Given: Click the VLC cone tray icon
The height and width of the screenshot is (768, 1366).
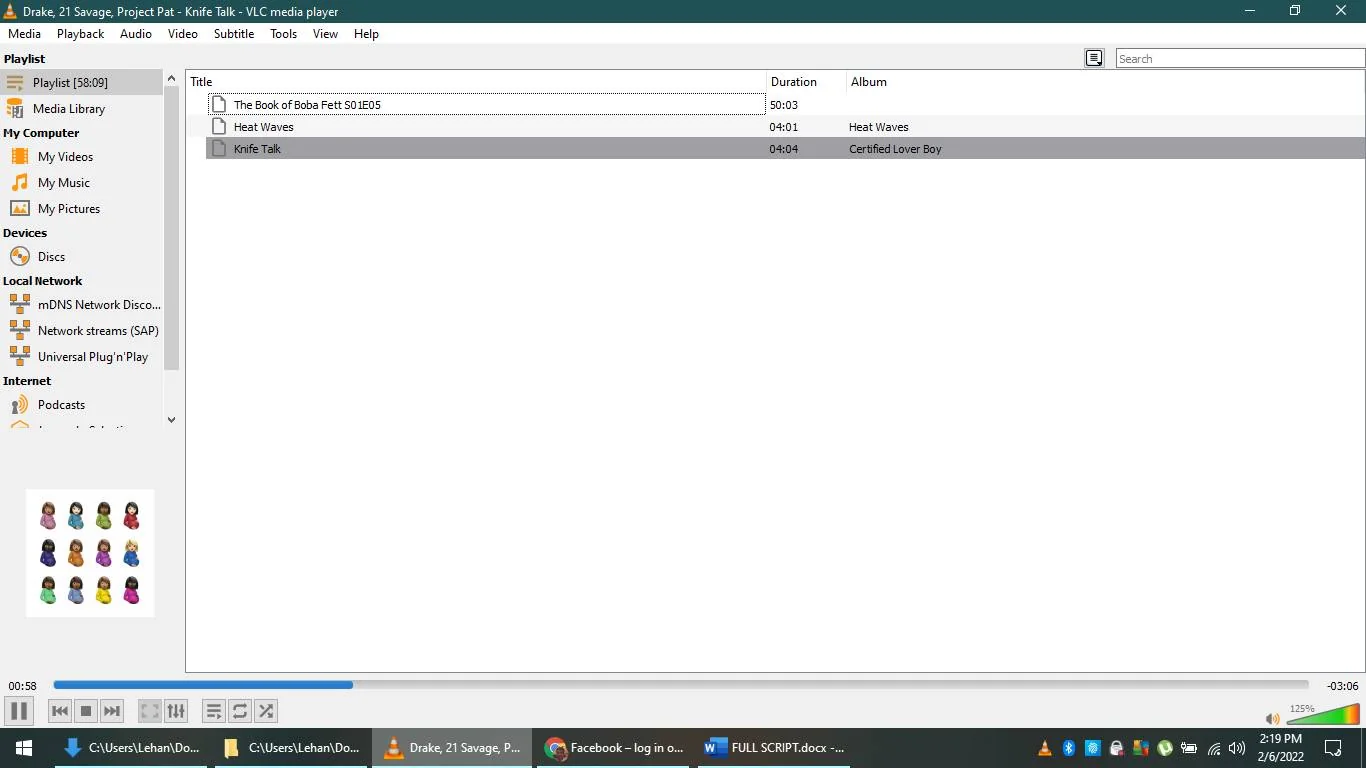Looking at the screenshot, I should tap(1045, 748).
